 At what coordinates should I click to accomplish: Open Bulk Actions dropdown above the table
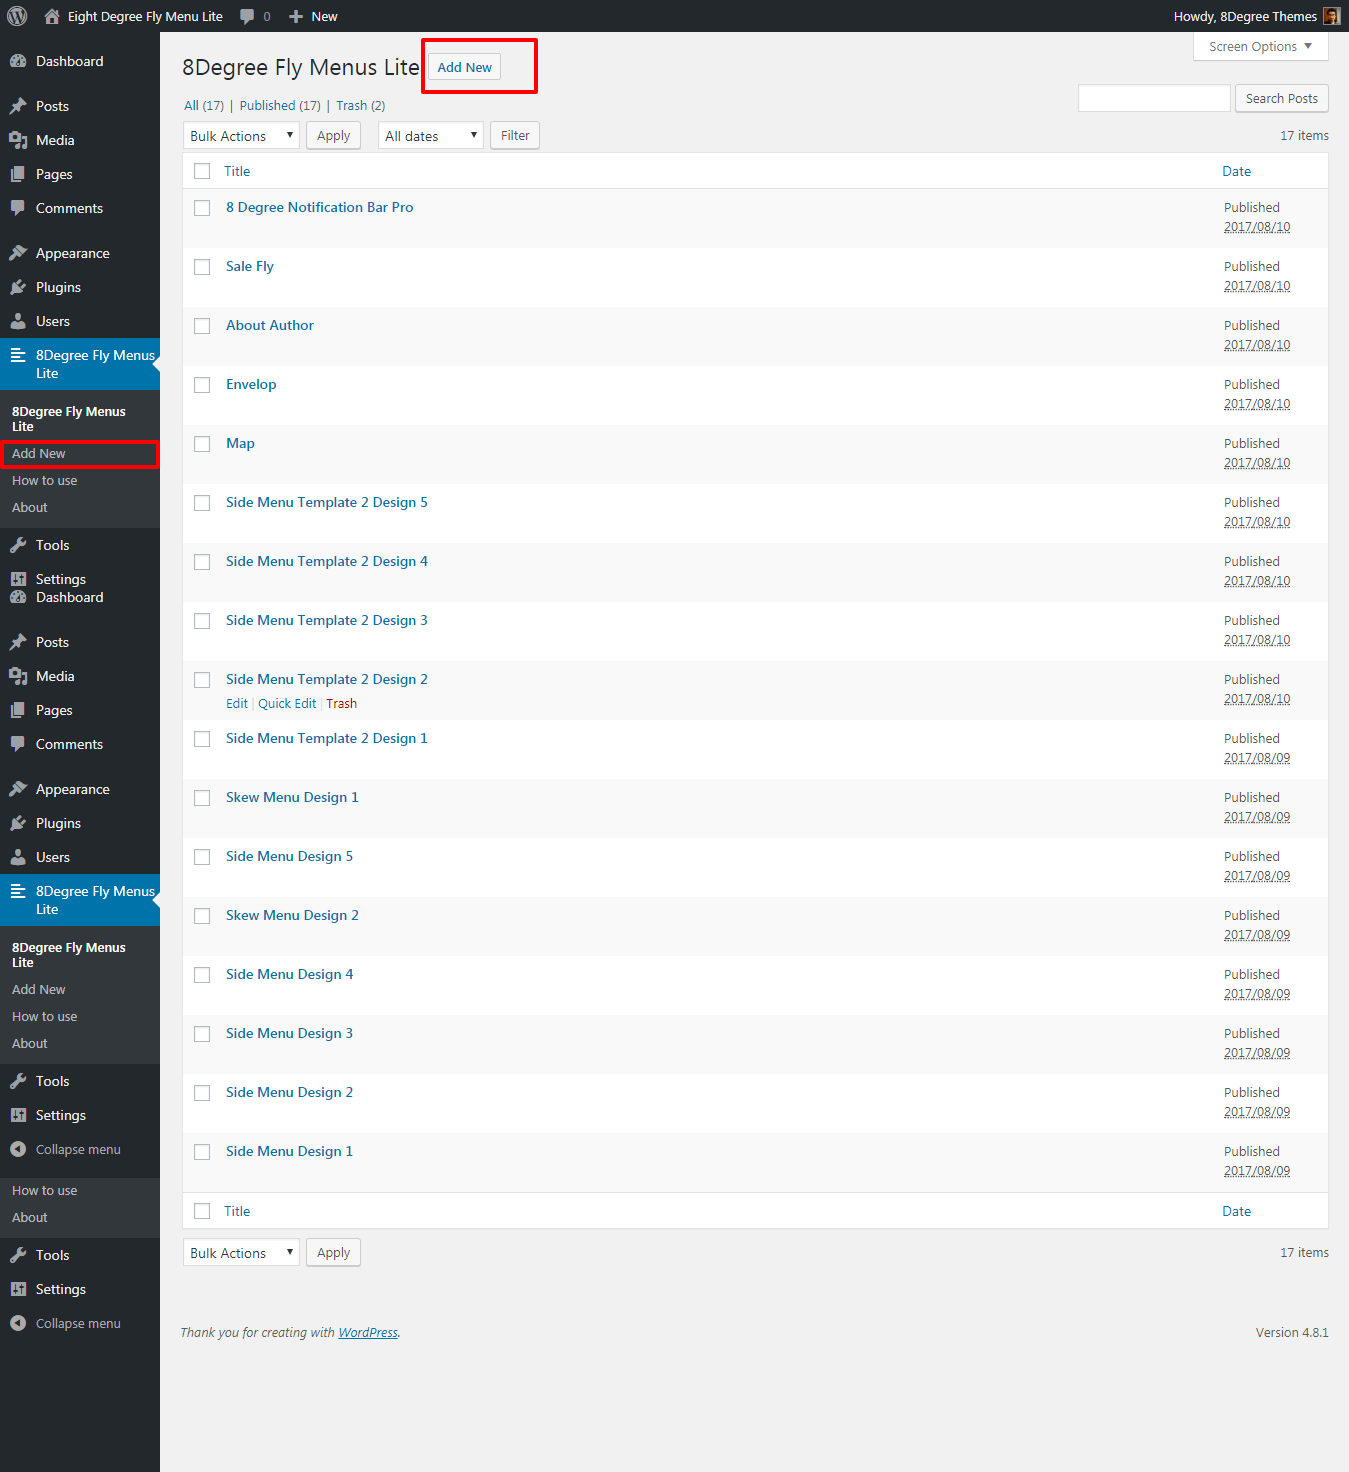click(241, 136)
